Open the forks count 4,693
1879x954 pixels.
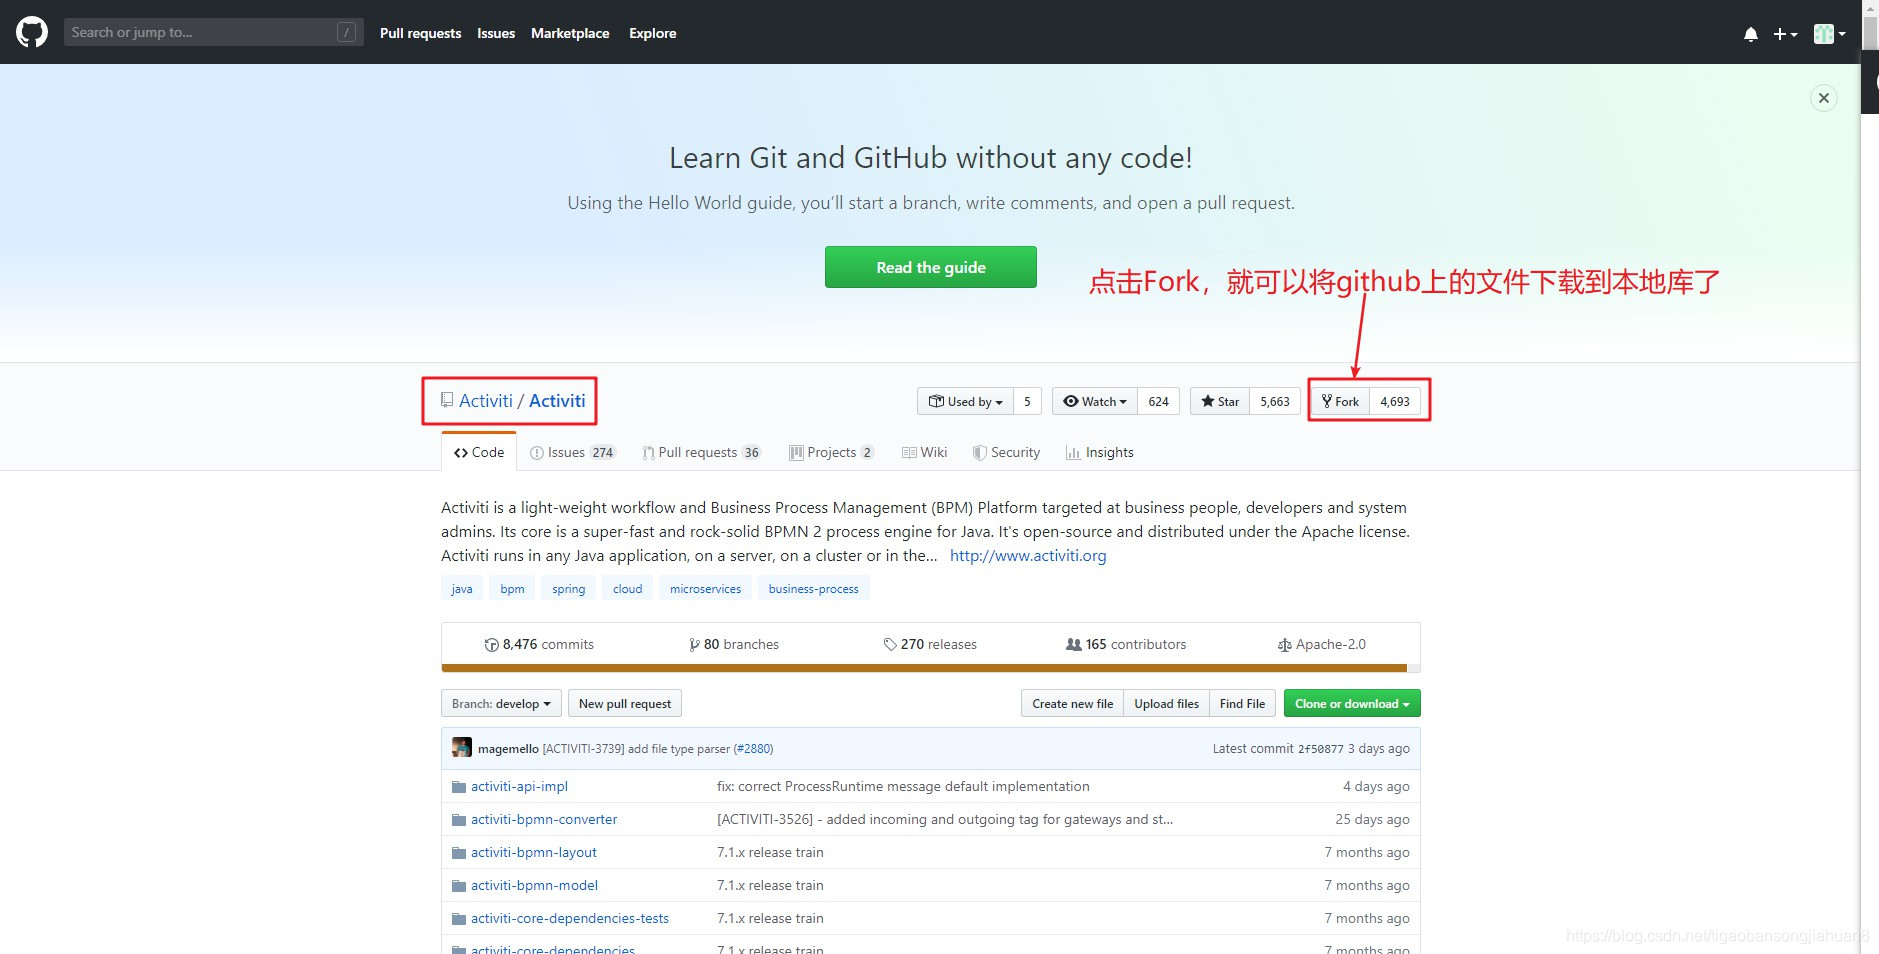click(1395, 401)
